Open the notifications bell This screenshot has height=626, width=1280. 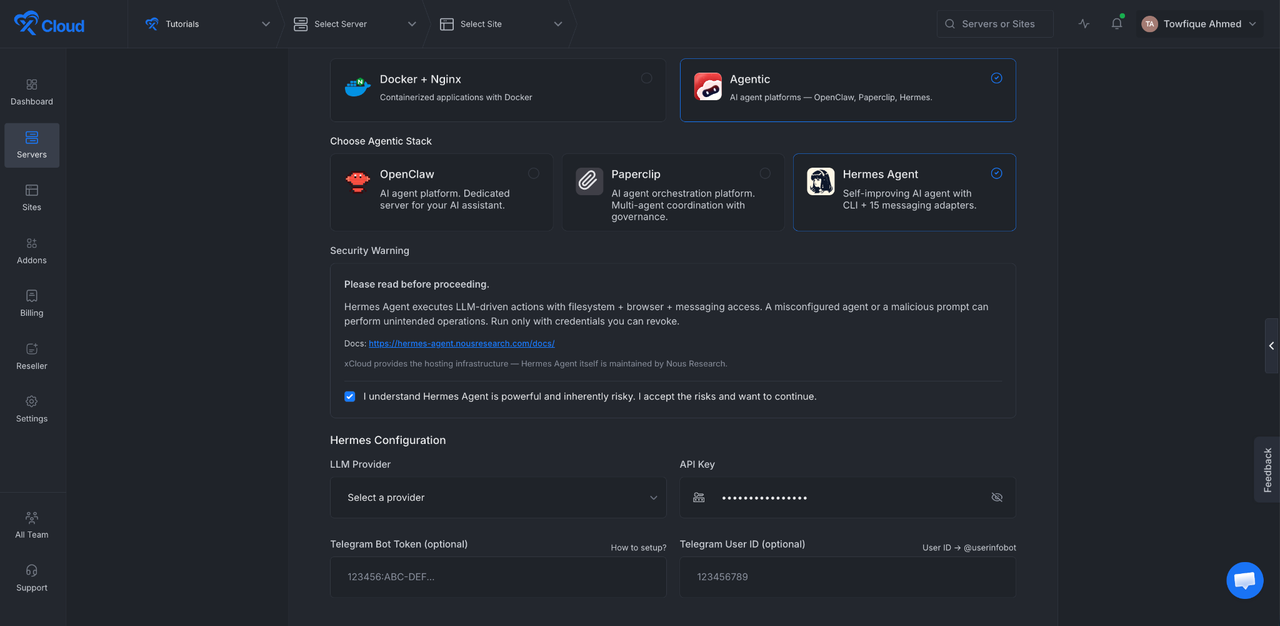[x=1117, y=24]
